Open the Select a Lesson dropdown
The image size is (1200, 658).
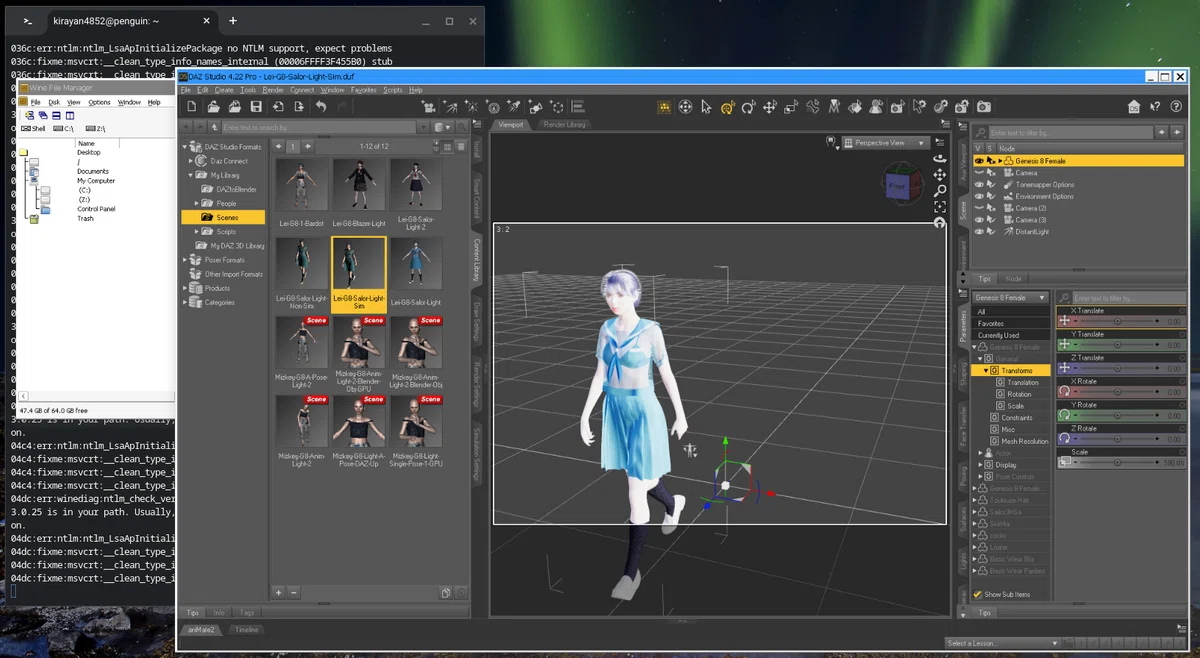click(1001, 643)
